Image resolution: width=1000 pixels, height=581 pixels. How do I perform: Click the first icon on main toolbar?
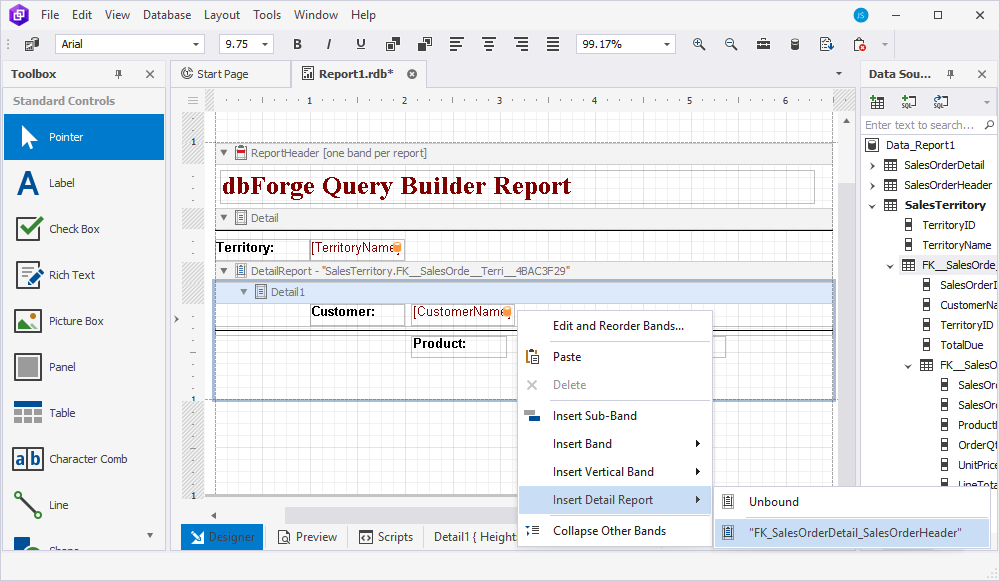[31, 44]
